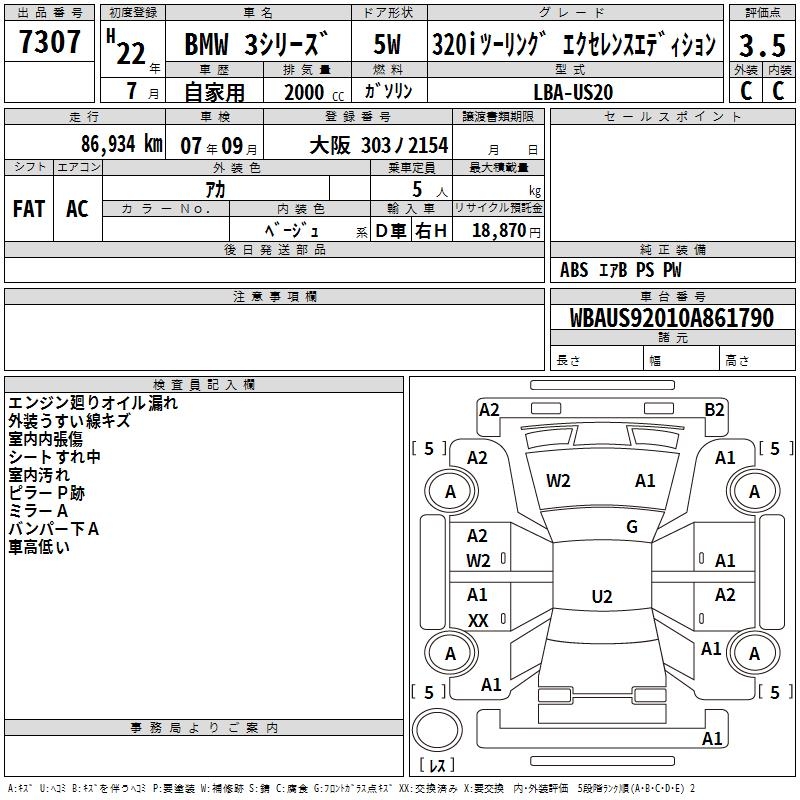Select the displacement value 2000 cc
Image resolution: width=800 pixels, height=800 pixels.
click(314, 93)
